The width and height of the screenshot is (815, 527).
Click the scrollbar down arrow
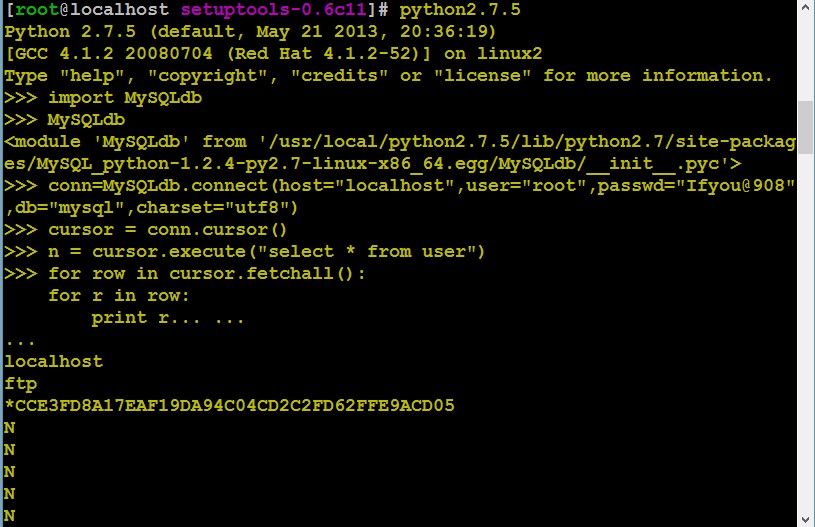[x=806, y=519]
